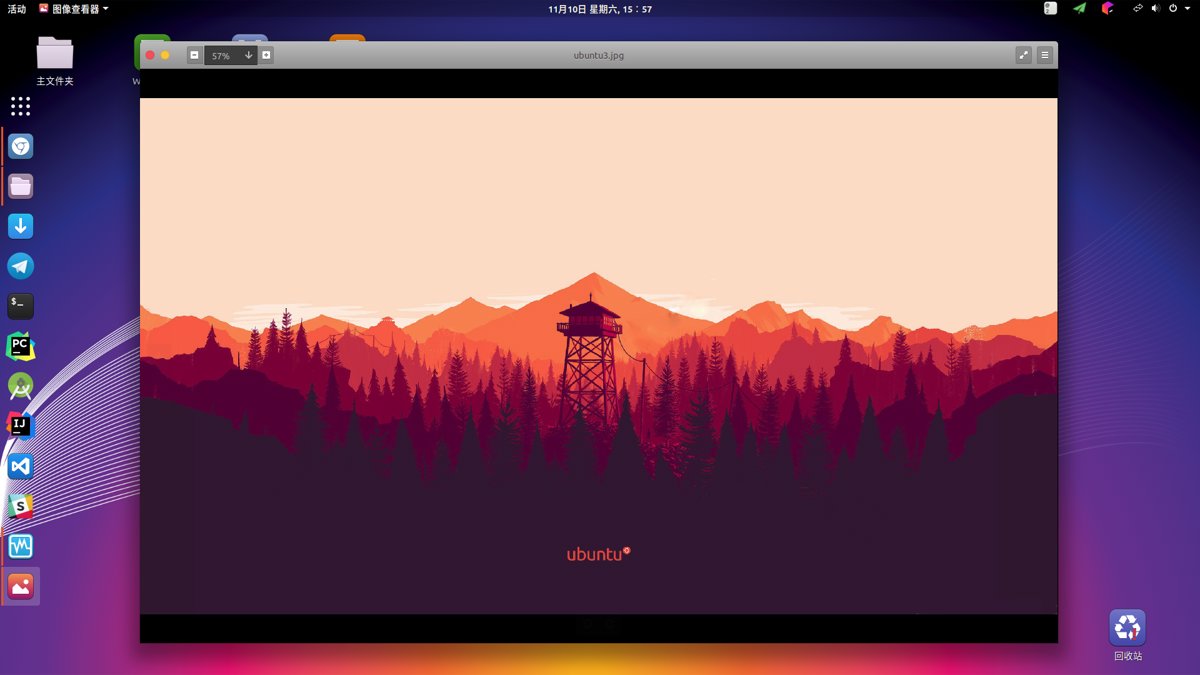Select the image viewer dock icon
The width and height of the screenshot is (1200, 675).
21,586
